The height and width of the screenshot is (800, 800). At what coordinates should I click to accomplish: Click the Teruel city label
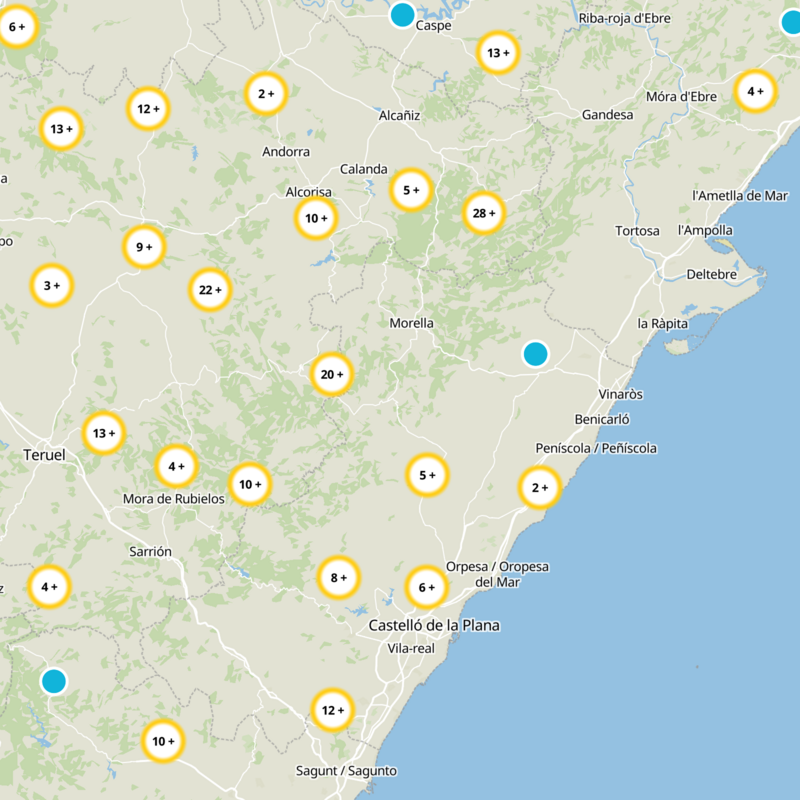(x=44, y=455)
